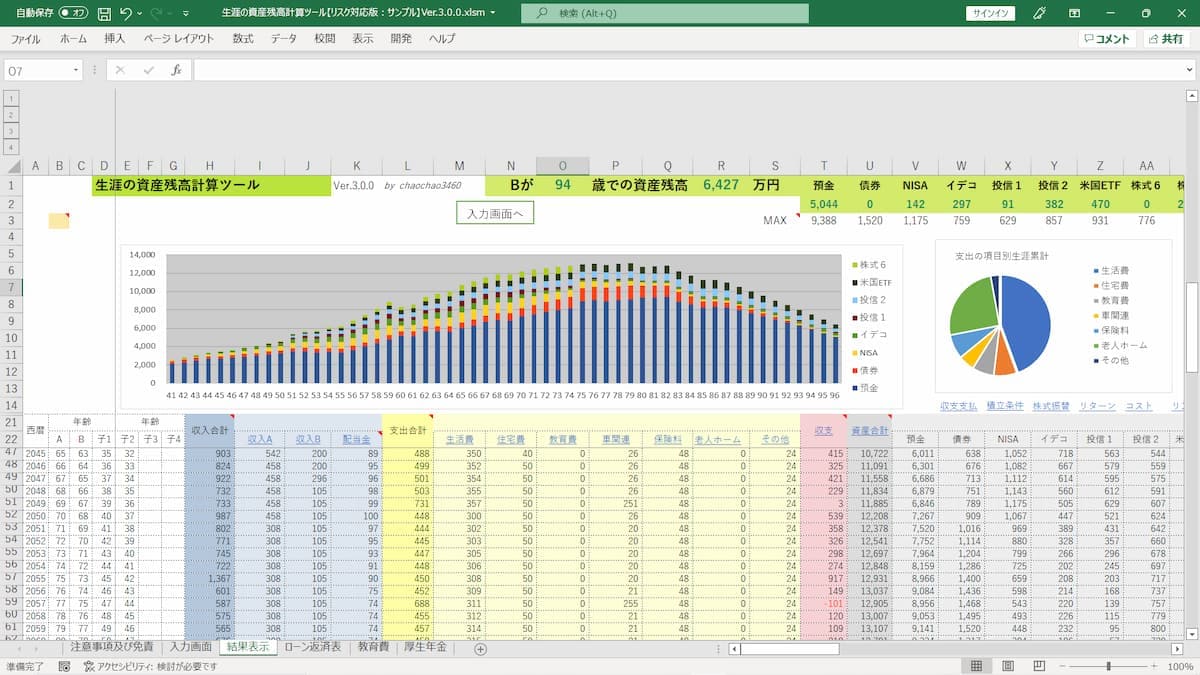Image resolution: width=1200 pixels, height=675 pixels.
Task: Open the 数式 ribbon tab
Action: point(243,39)
